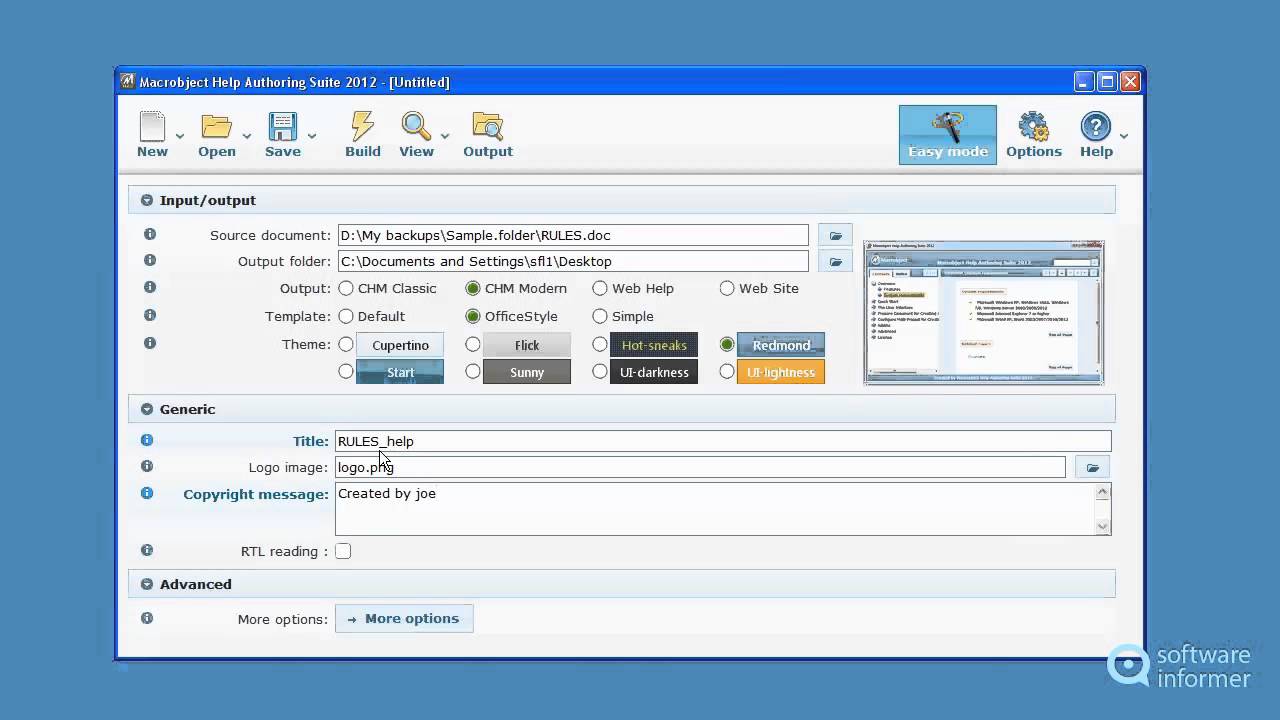Collapse the Input/output section
This screenshot has height=720, width=1280.
[x=147, y=200]
